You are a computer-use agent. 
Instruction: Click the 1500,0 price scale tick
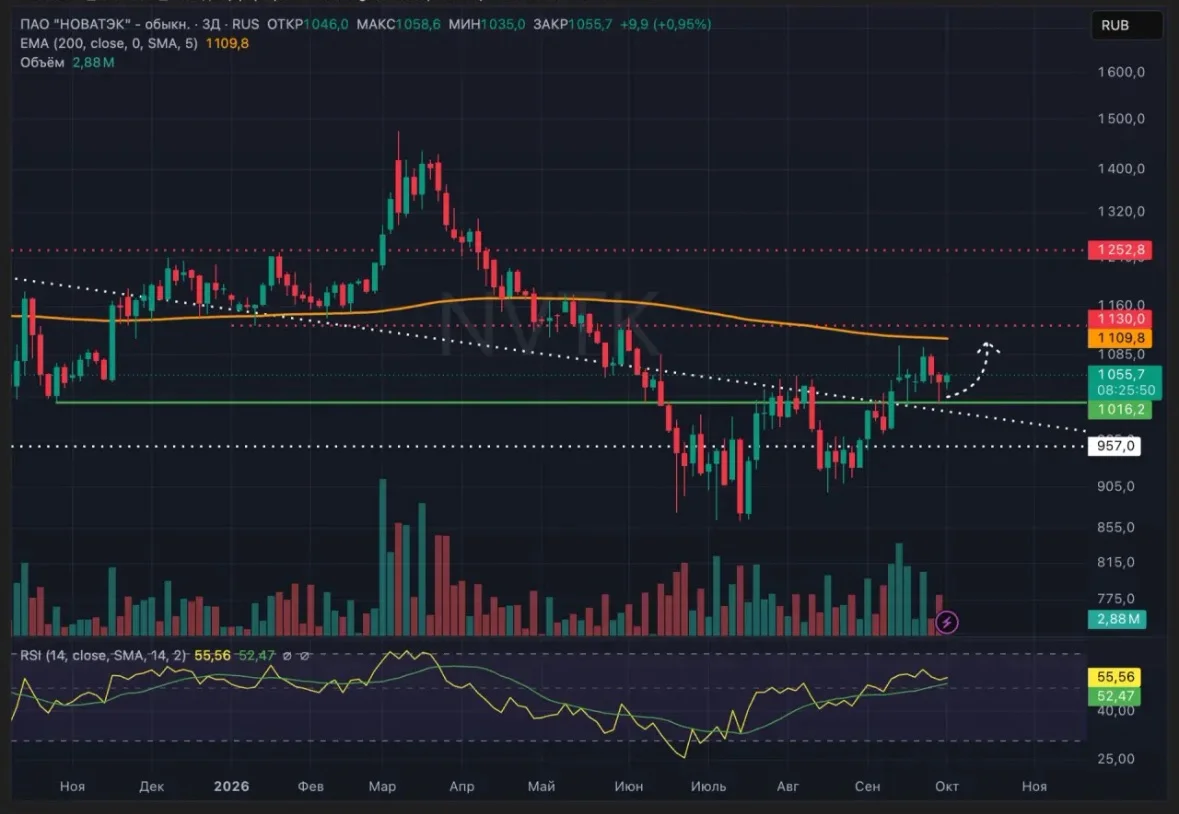pos(1120,119)
